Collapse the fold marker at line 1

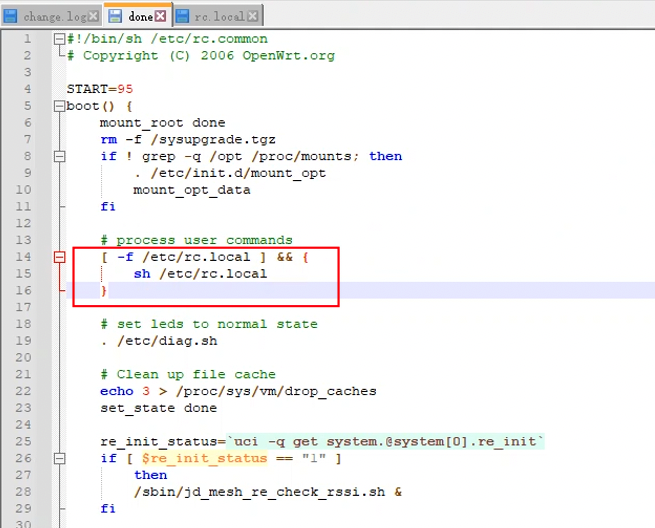[x=60, y=39]
